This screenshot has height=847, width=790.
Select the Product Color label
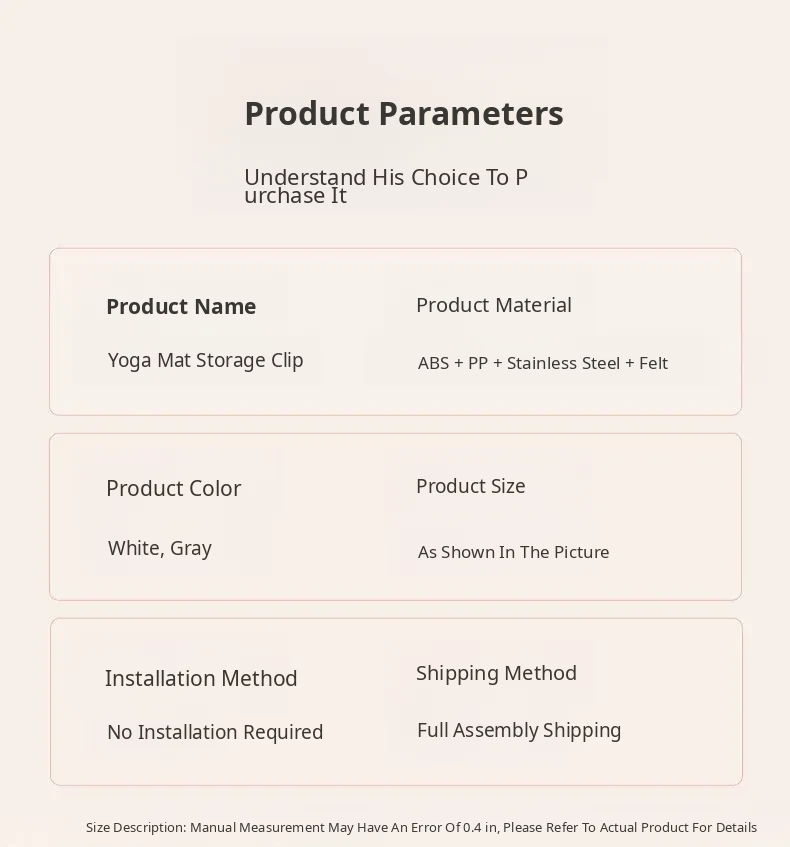tap(173, 489)
